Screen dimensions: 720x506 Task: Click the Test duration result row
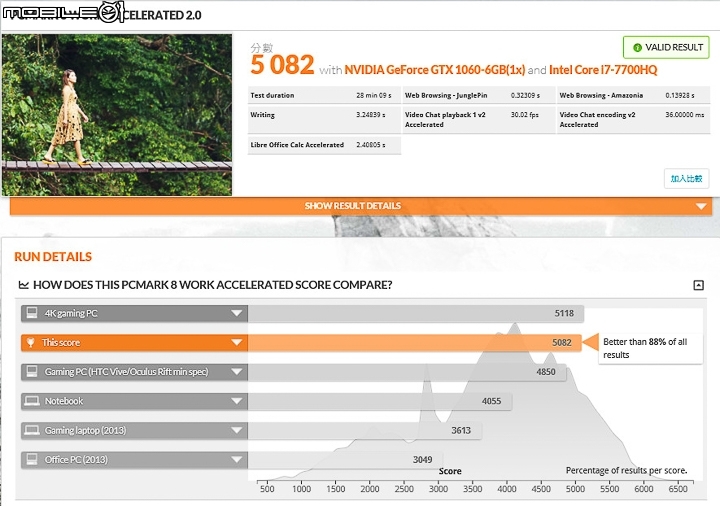point(324,96)
